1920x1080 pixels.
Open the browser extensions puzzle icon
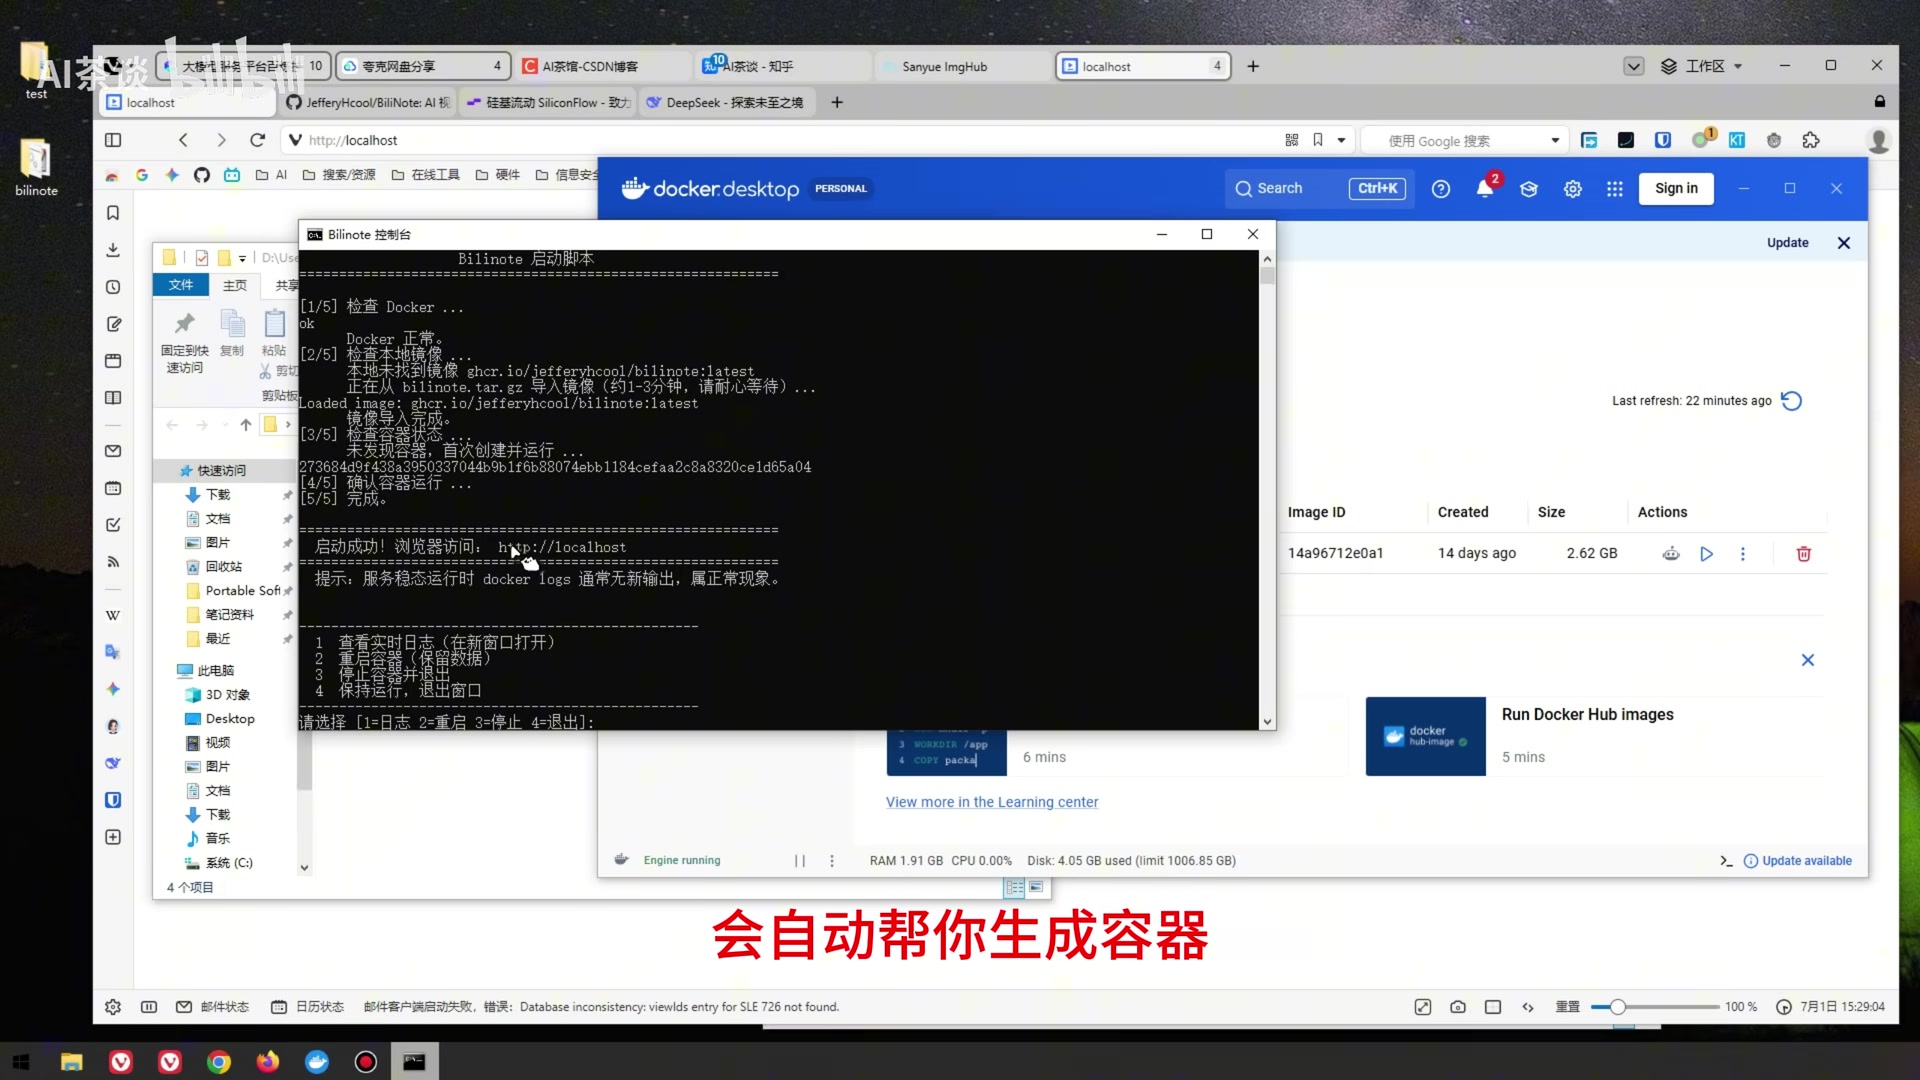pos(1811,141)
